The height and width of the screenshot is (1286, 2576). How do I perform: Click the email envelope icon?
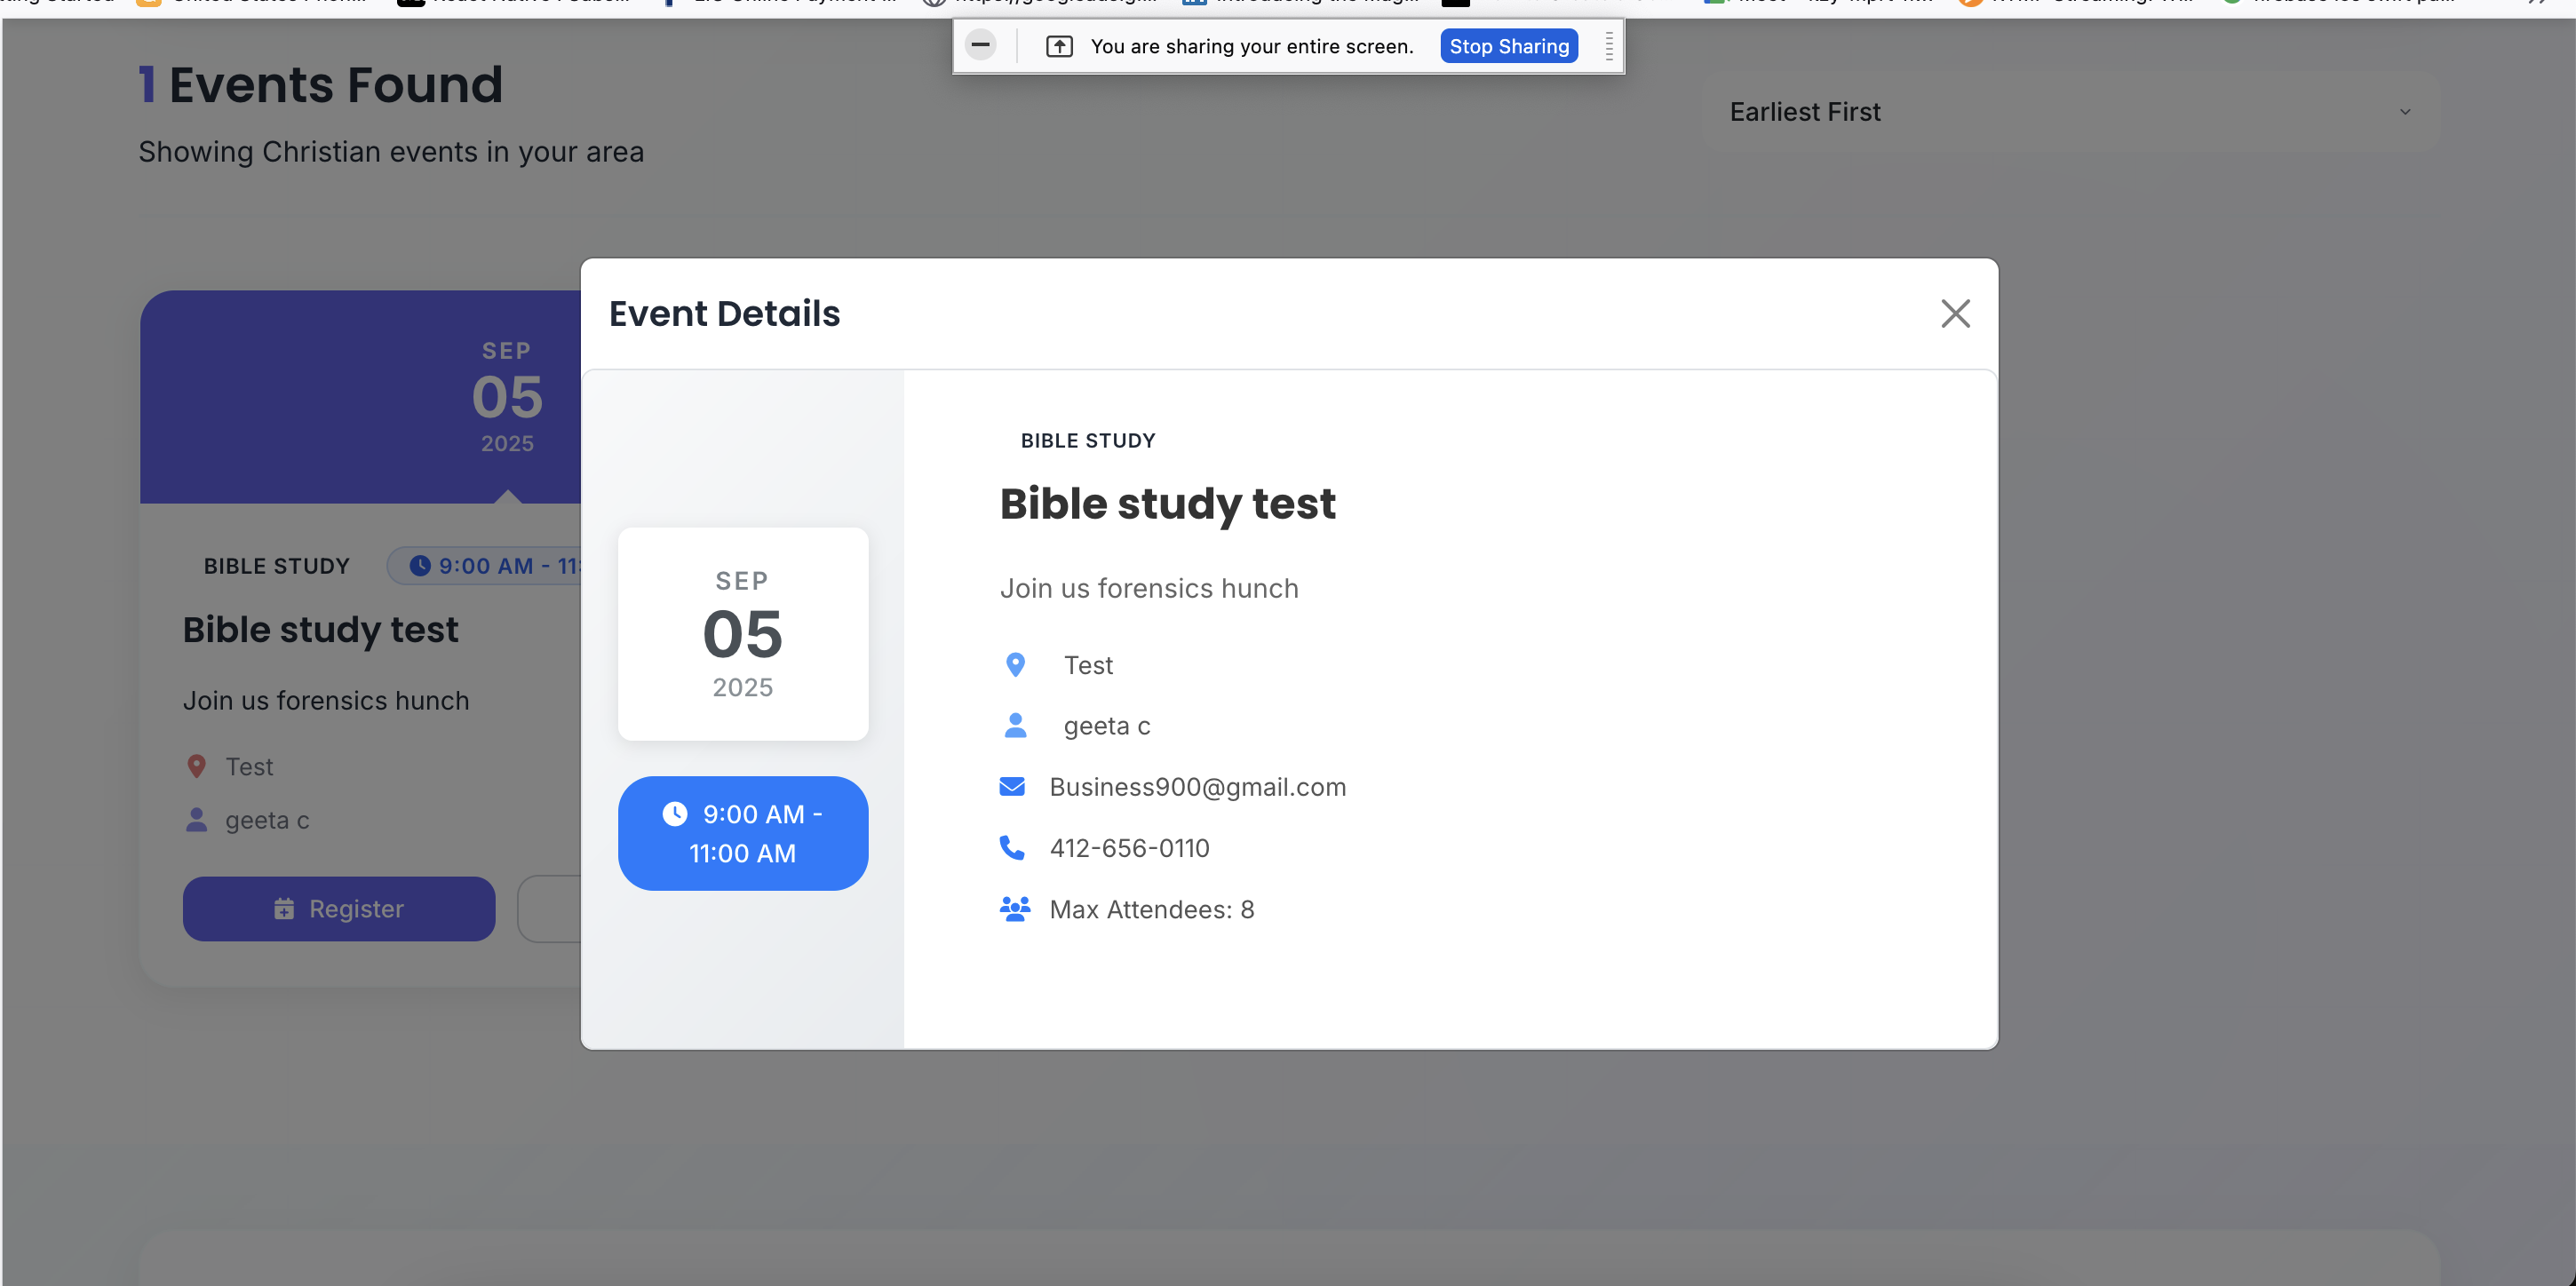(x=1012, y=787)
